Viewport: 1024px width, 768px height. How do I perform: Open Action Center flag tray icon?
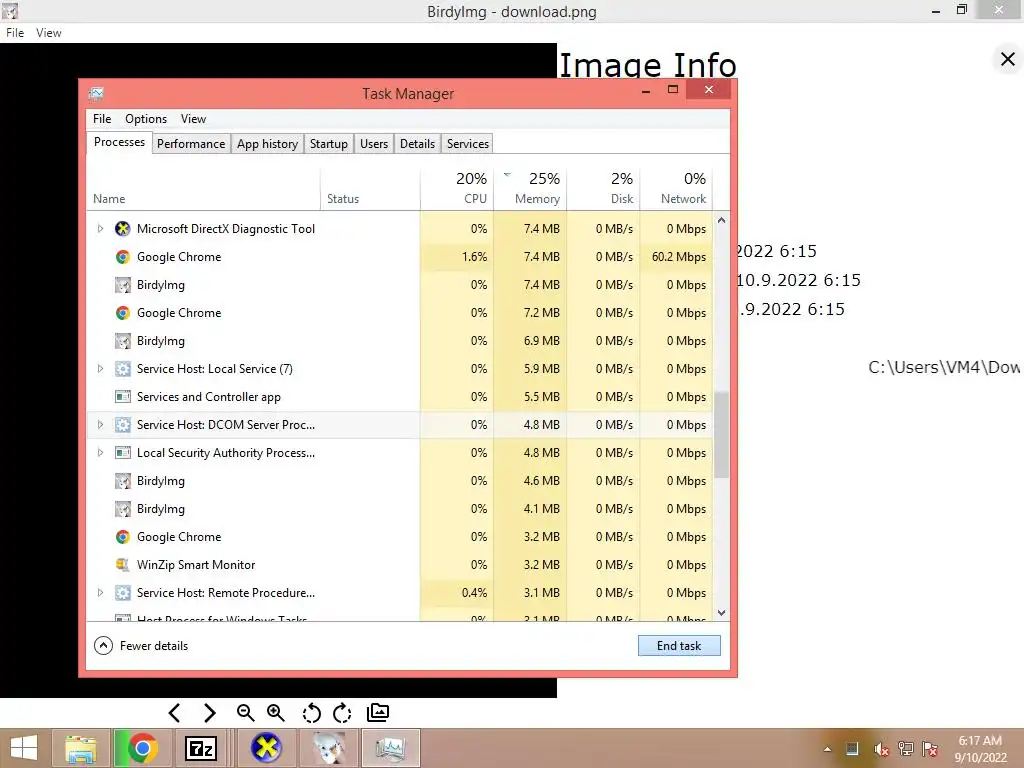point(930,749)
